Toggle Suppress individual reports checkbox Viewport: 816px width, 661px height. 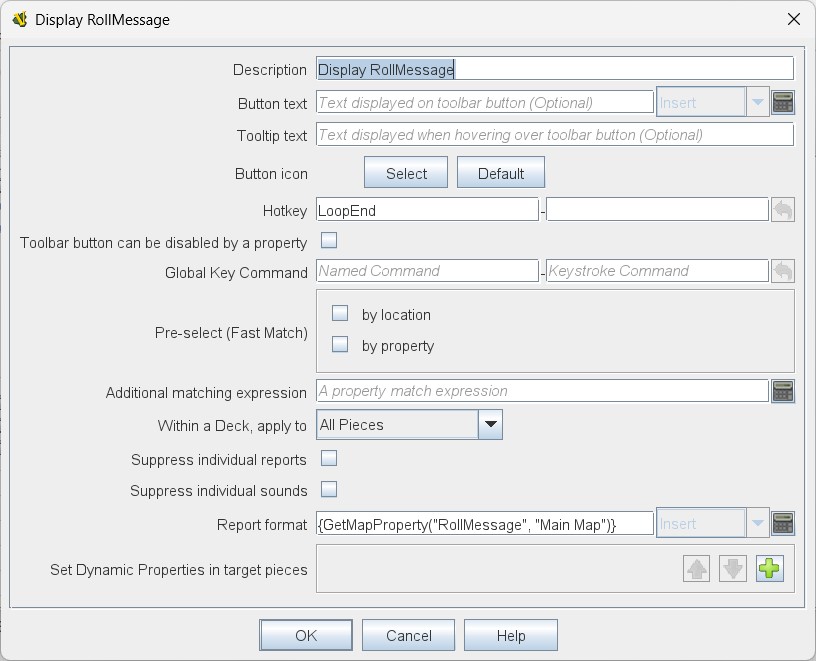(x=329, y=458)
